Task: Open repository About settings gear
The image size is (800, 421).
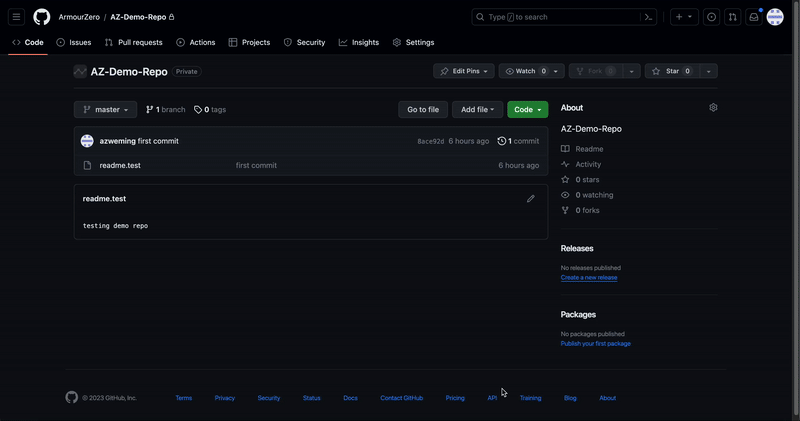Action: click(713, 108)
